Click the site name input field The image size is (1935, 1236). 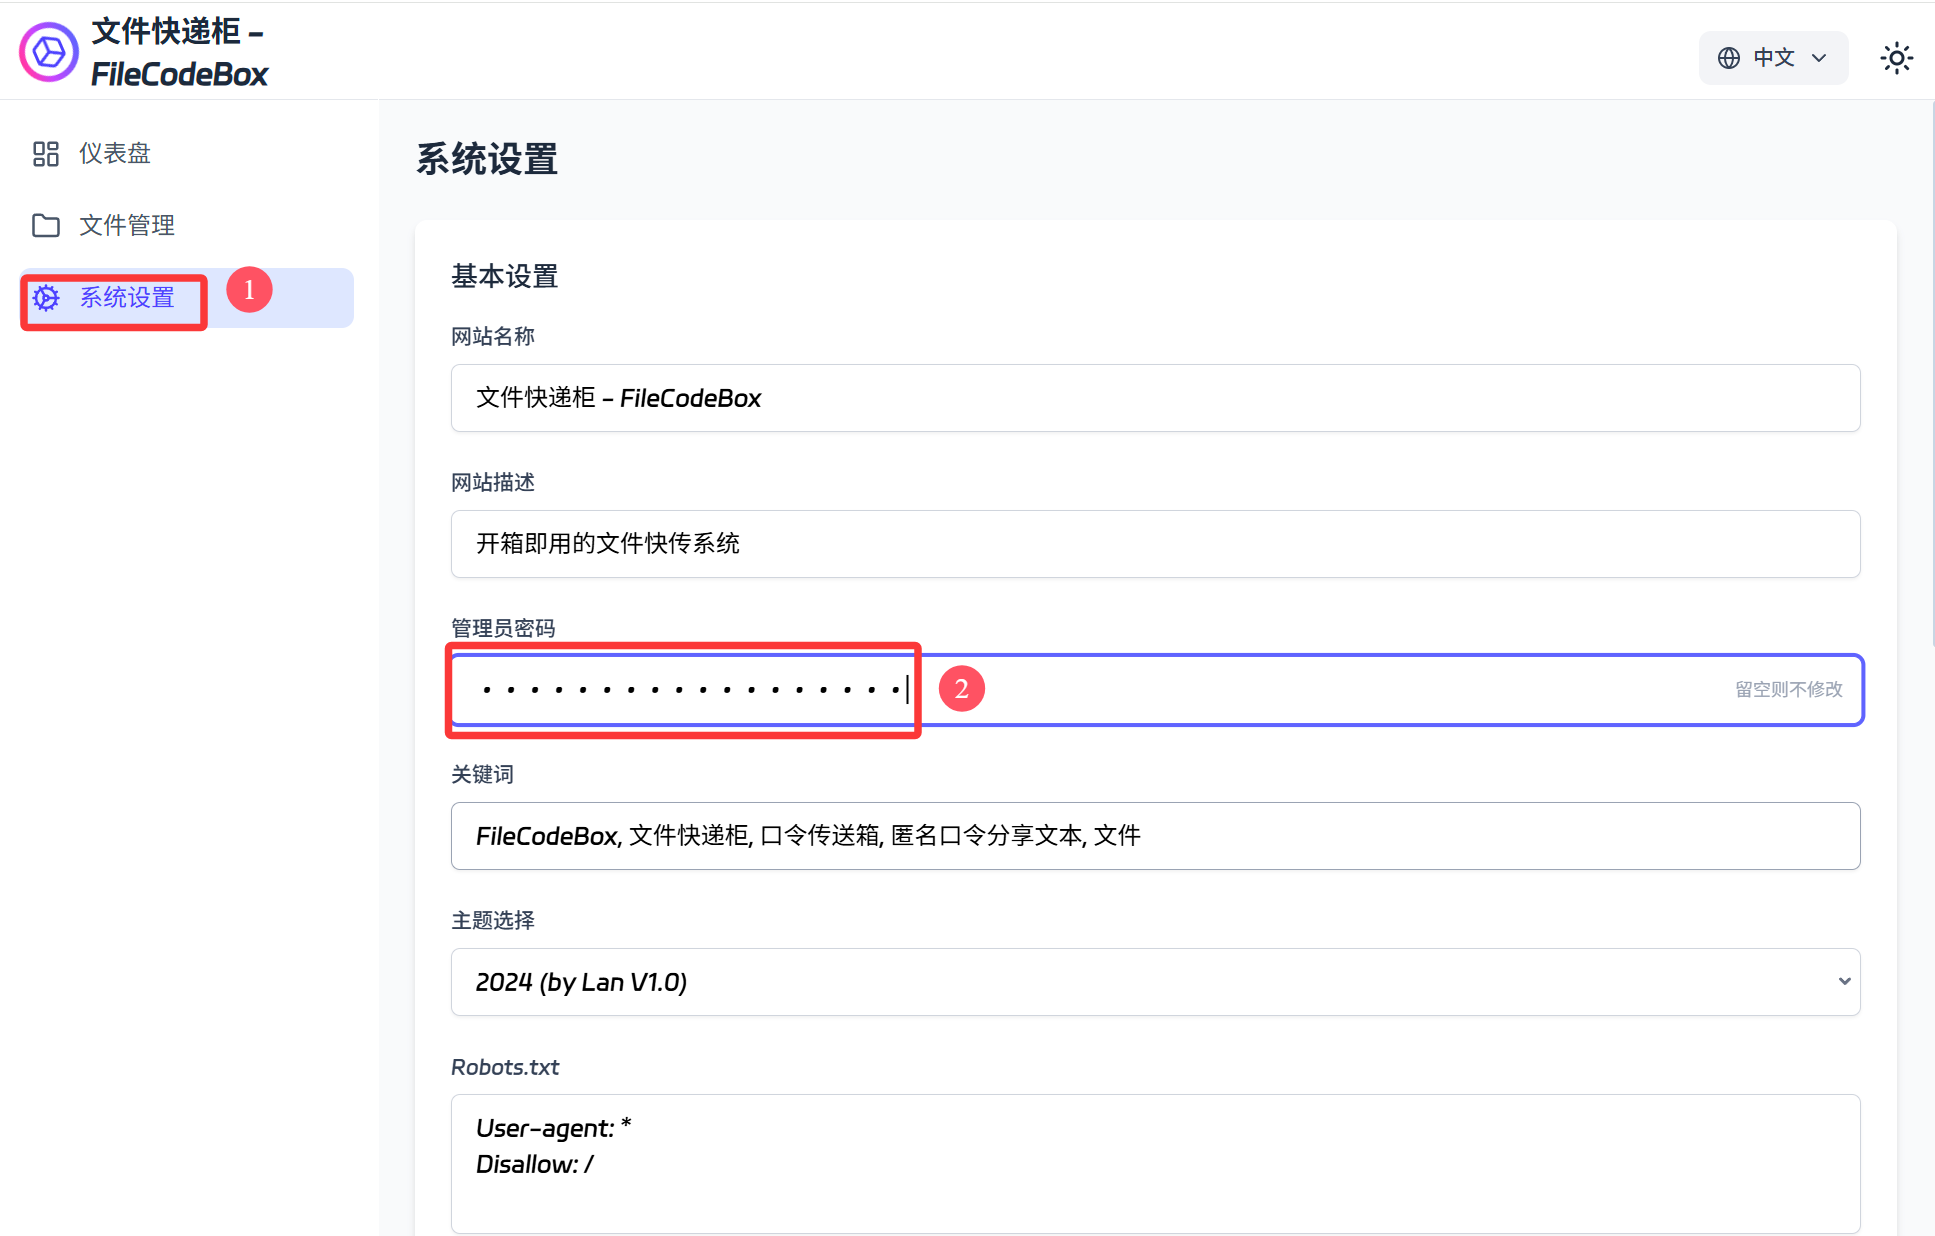pos(1154,398)
